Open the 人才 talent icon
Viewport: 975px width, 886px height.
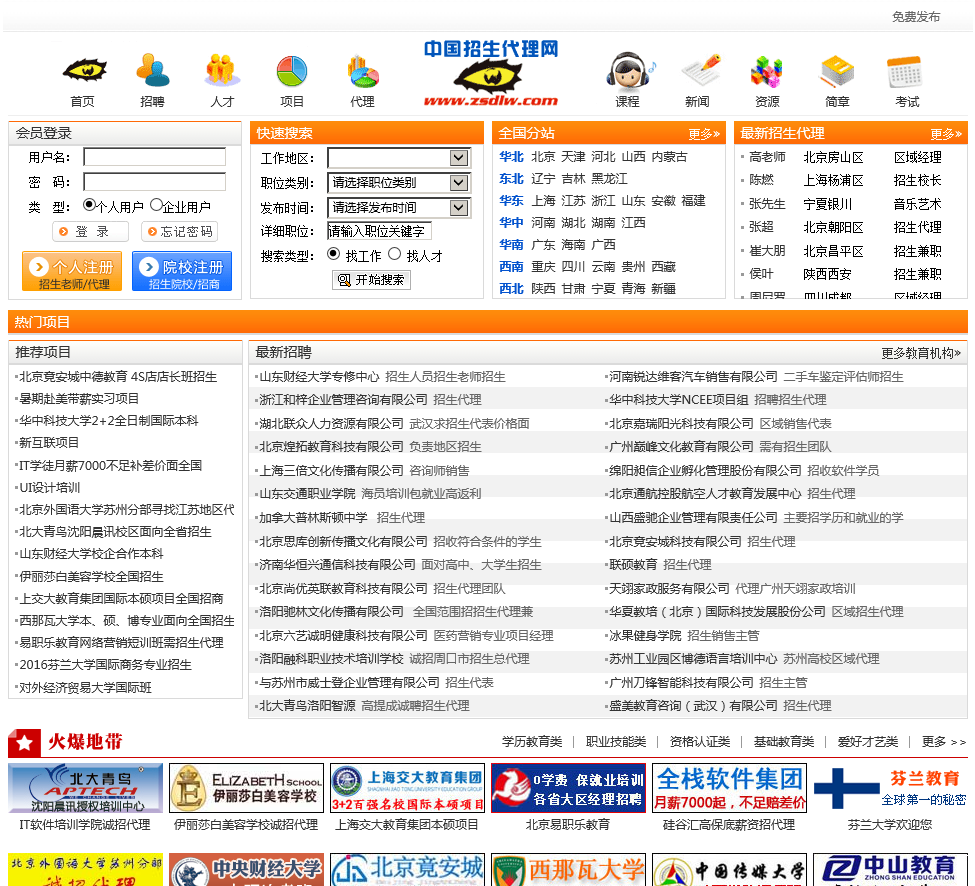(222, 71)
